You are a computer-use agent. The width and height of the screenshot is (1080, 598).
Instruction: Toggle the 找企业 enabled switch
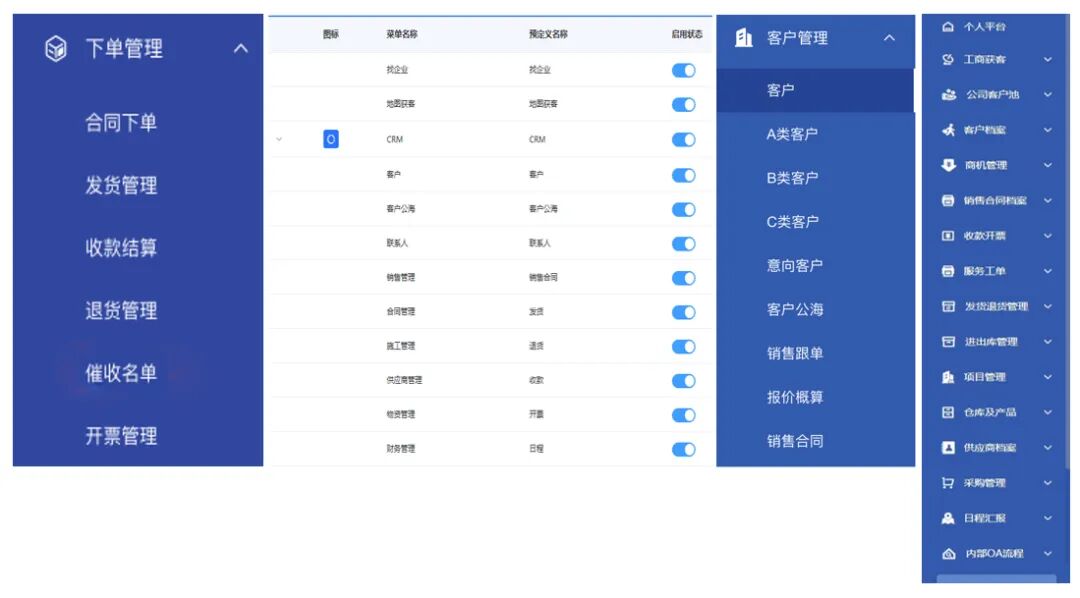pos(683,70)
